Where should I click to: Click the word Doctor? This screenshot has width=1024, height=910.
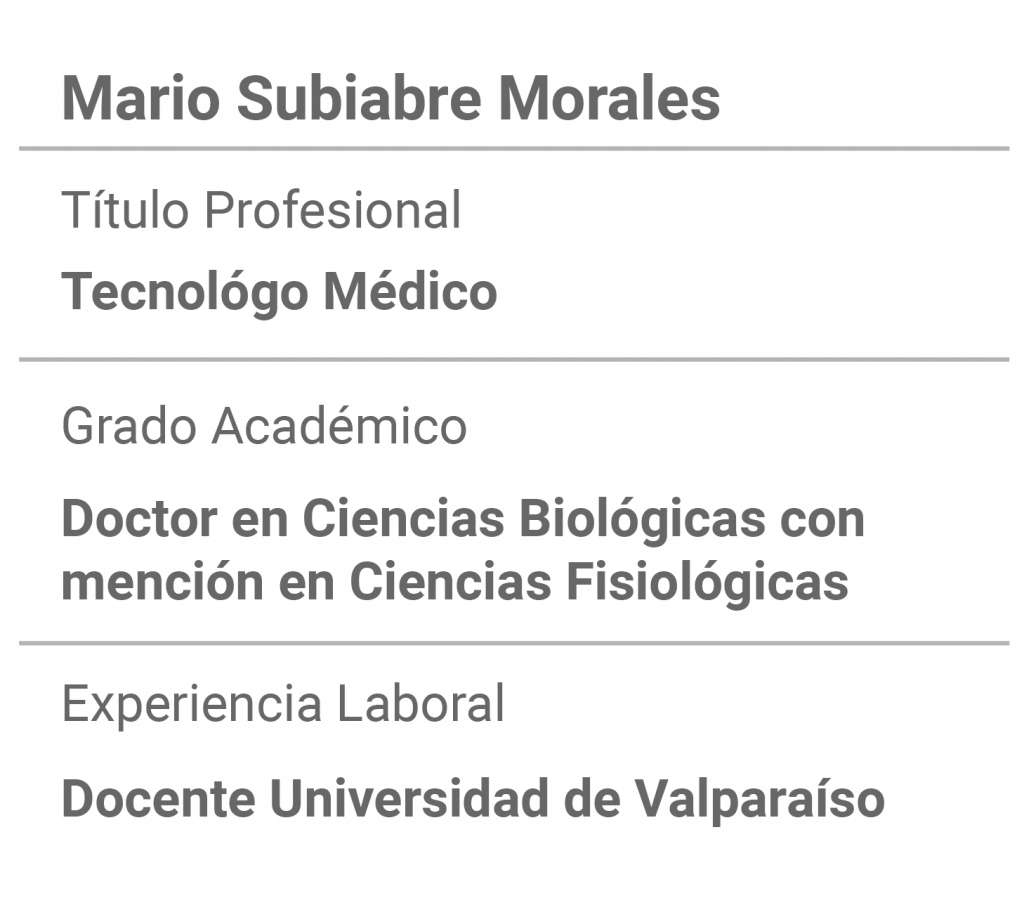click(139, 519)
